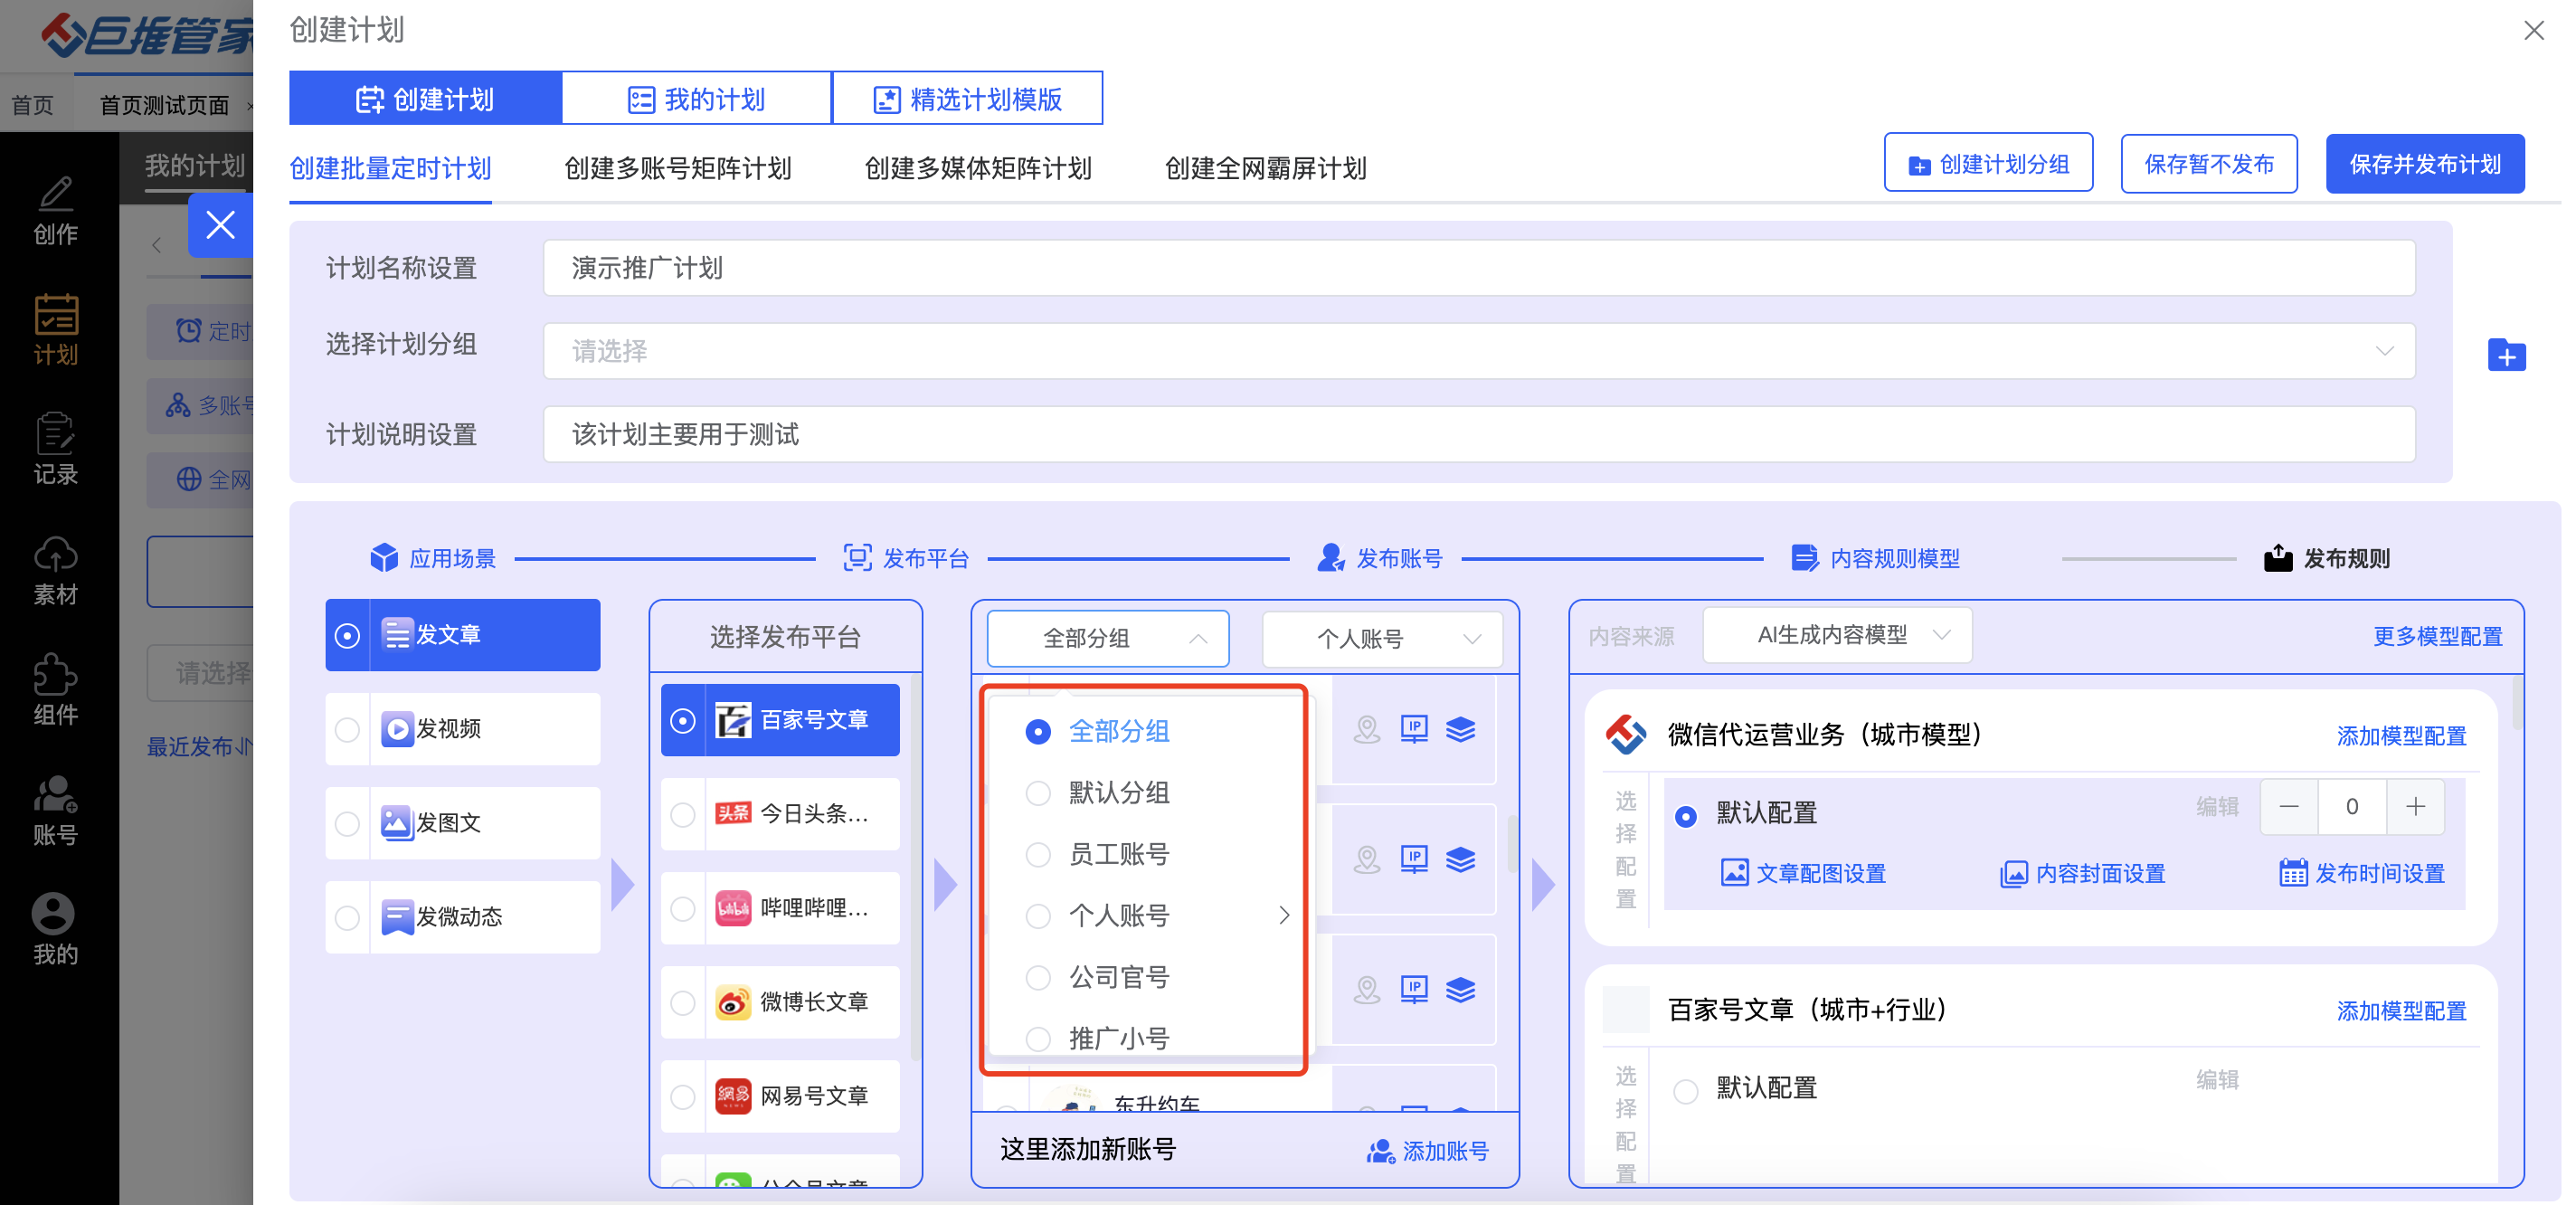Click the 创作 pencil icon in sidebar
The image size is (2576, 1205).
[x=55, y=194]
